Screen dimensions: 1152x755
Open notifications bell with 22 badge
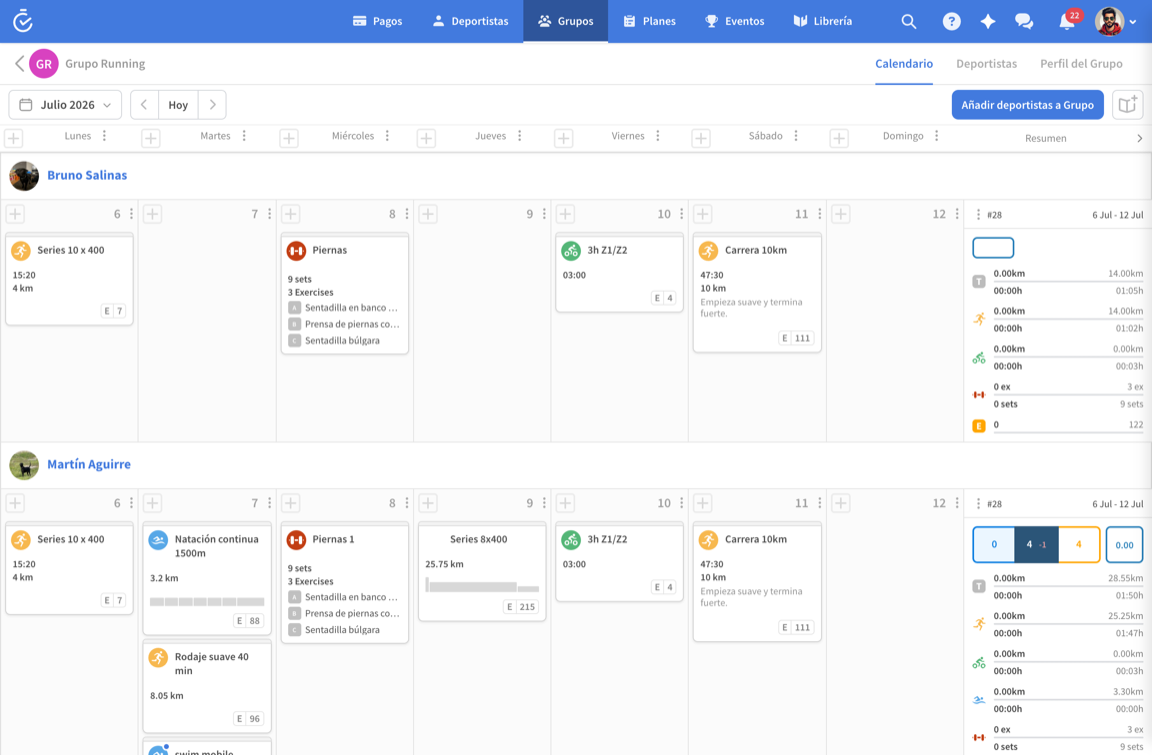(1068, 21)
